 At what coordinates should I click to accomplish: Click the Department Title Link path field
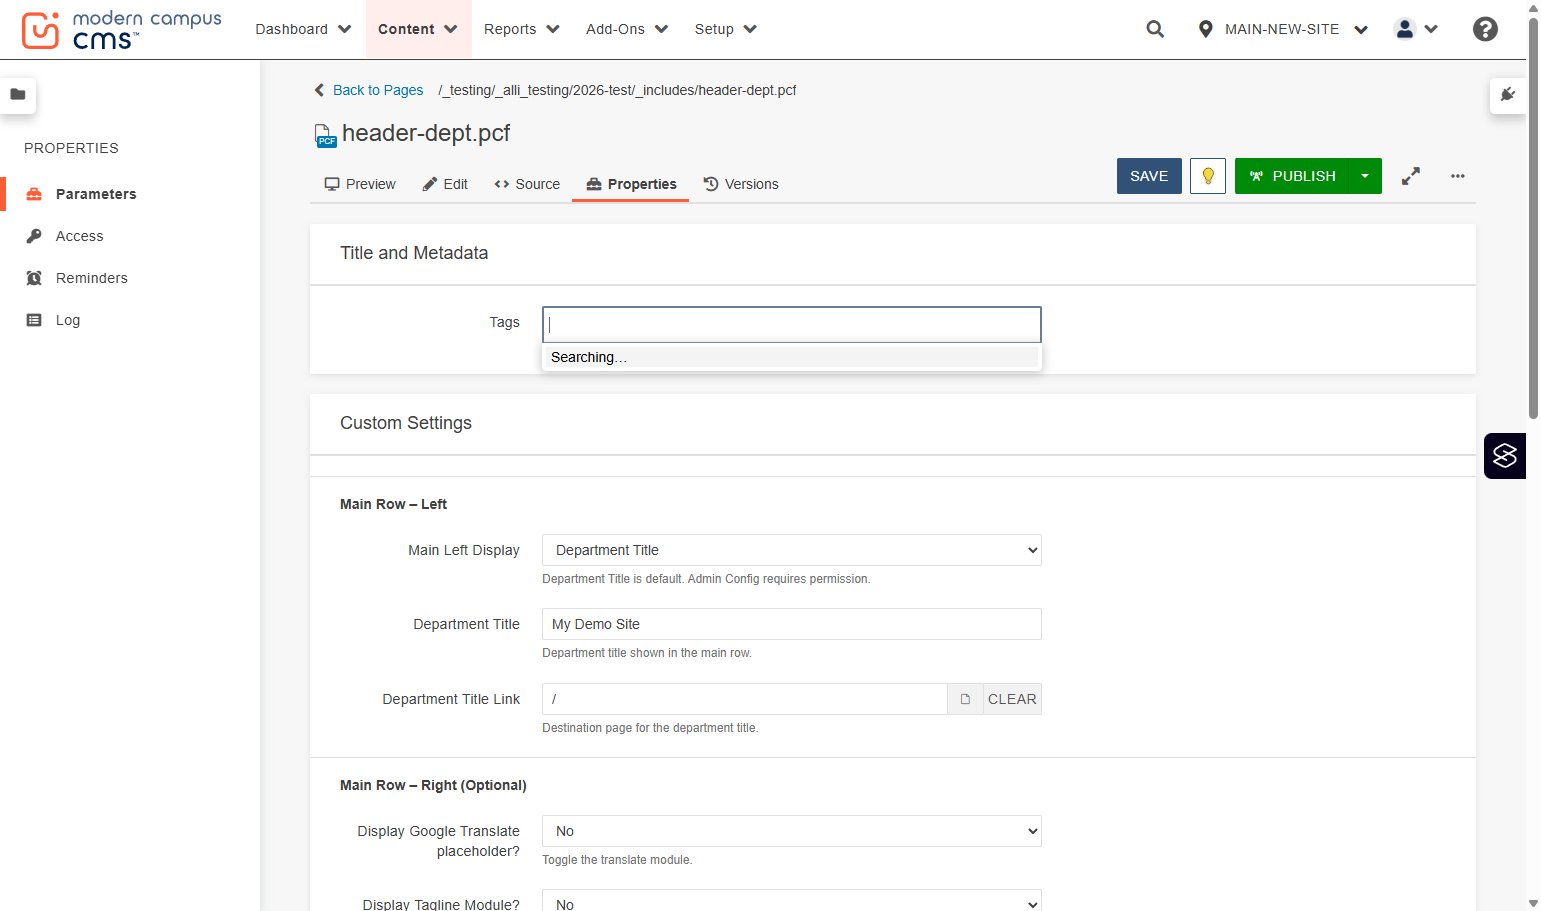[x=745, y=699]
